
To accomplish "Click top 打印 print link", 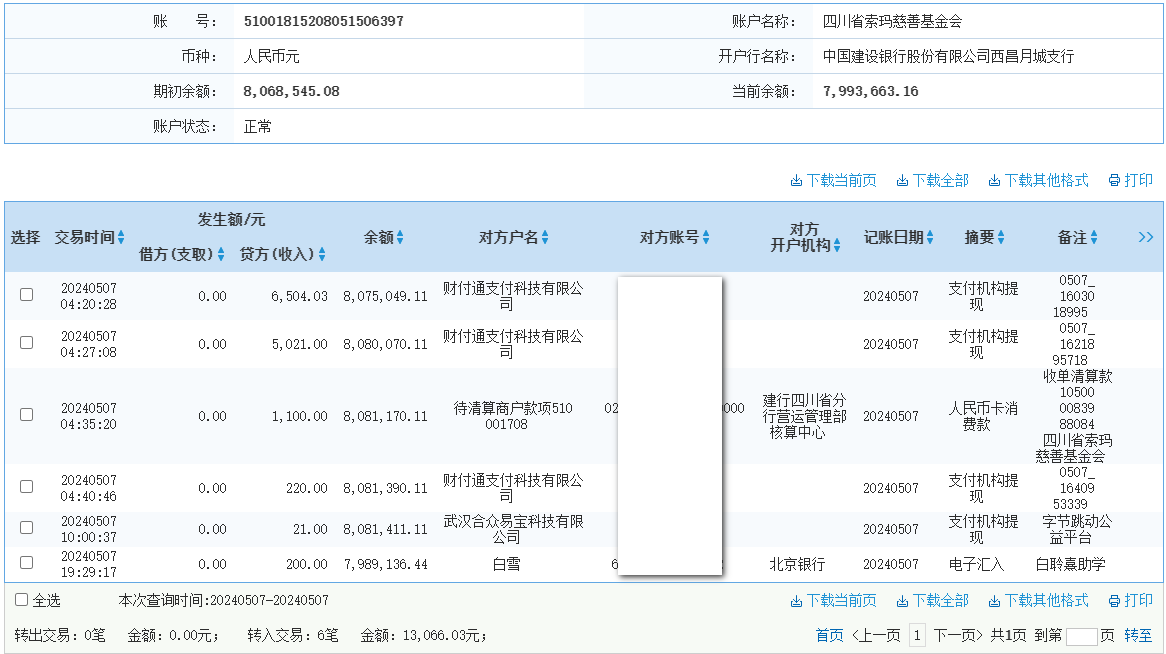I will 1130,181.
